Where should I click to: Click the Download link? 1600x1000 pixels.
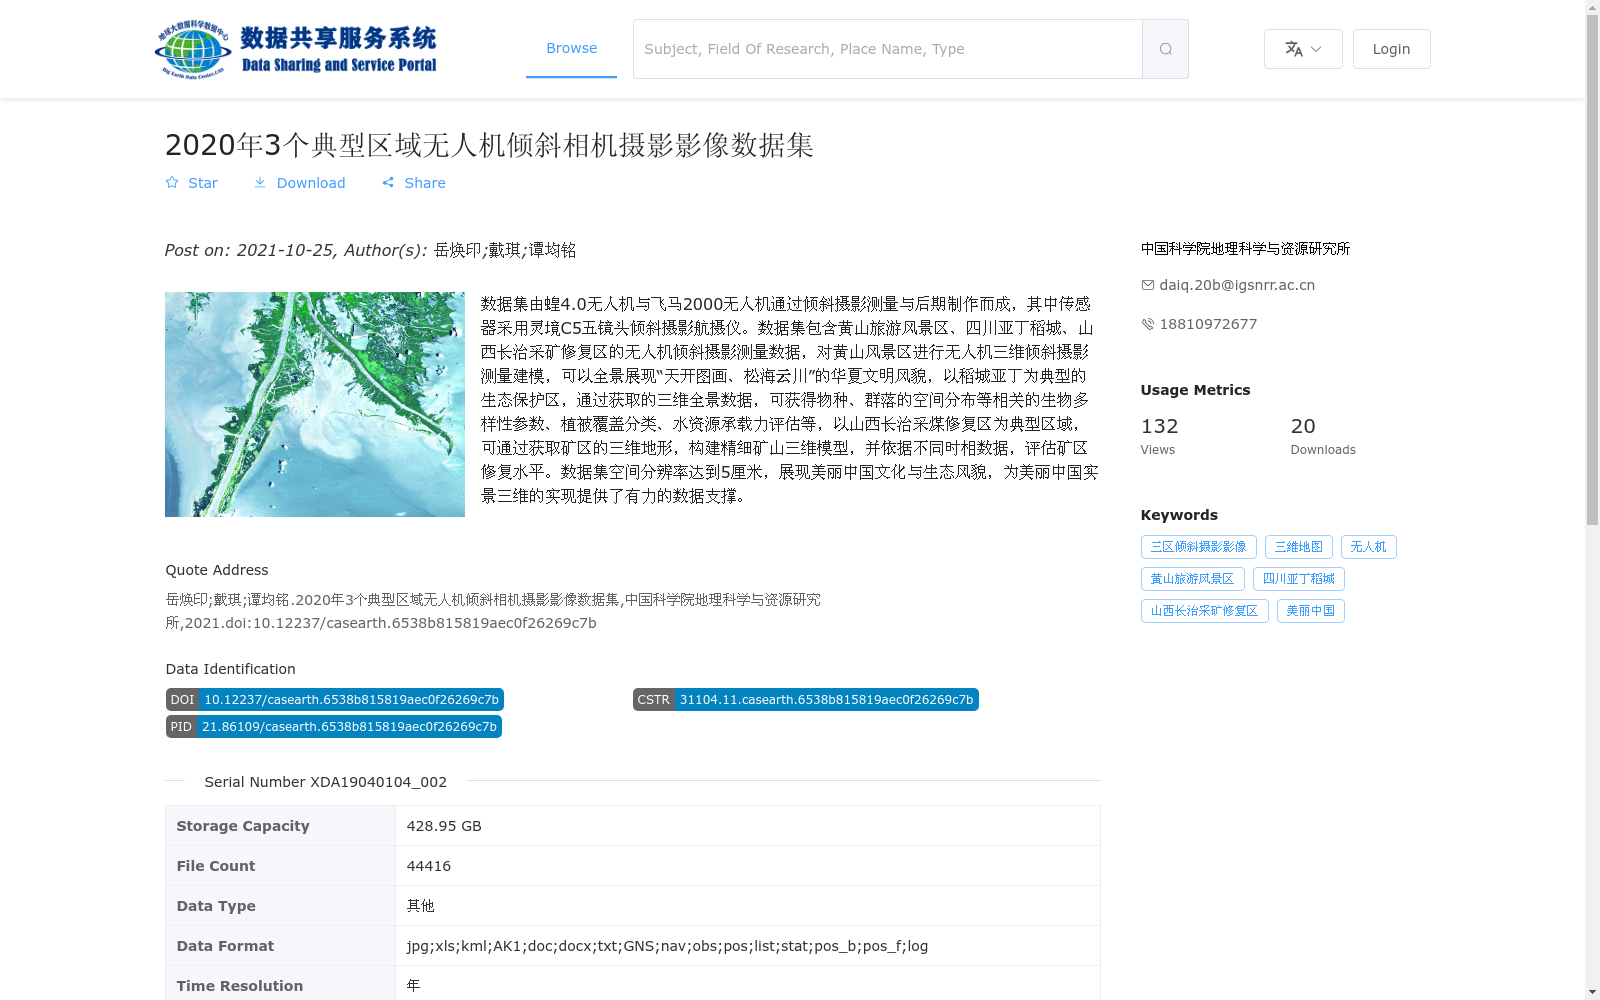pyautogui.click(x=299, y=183)
